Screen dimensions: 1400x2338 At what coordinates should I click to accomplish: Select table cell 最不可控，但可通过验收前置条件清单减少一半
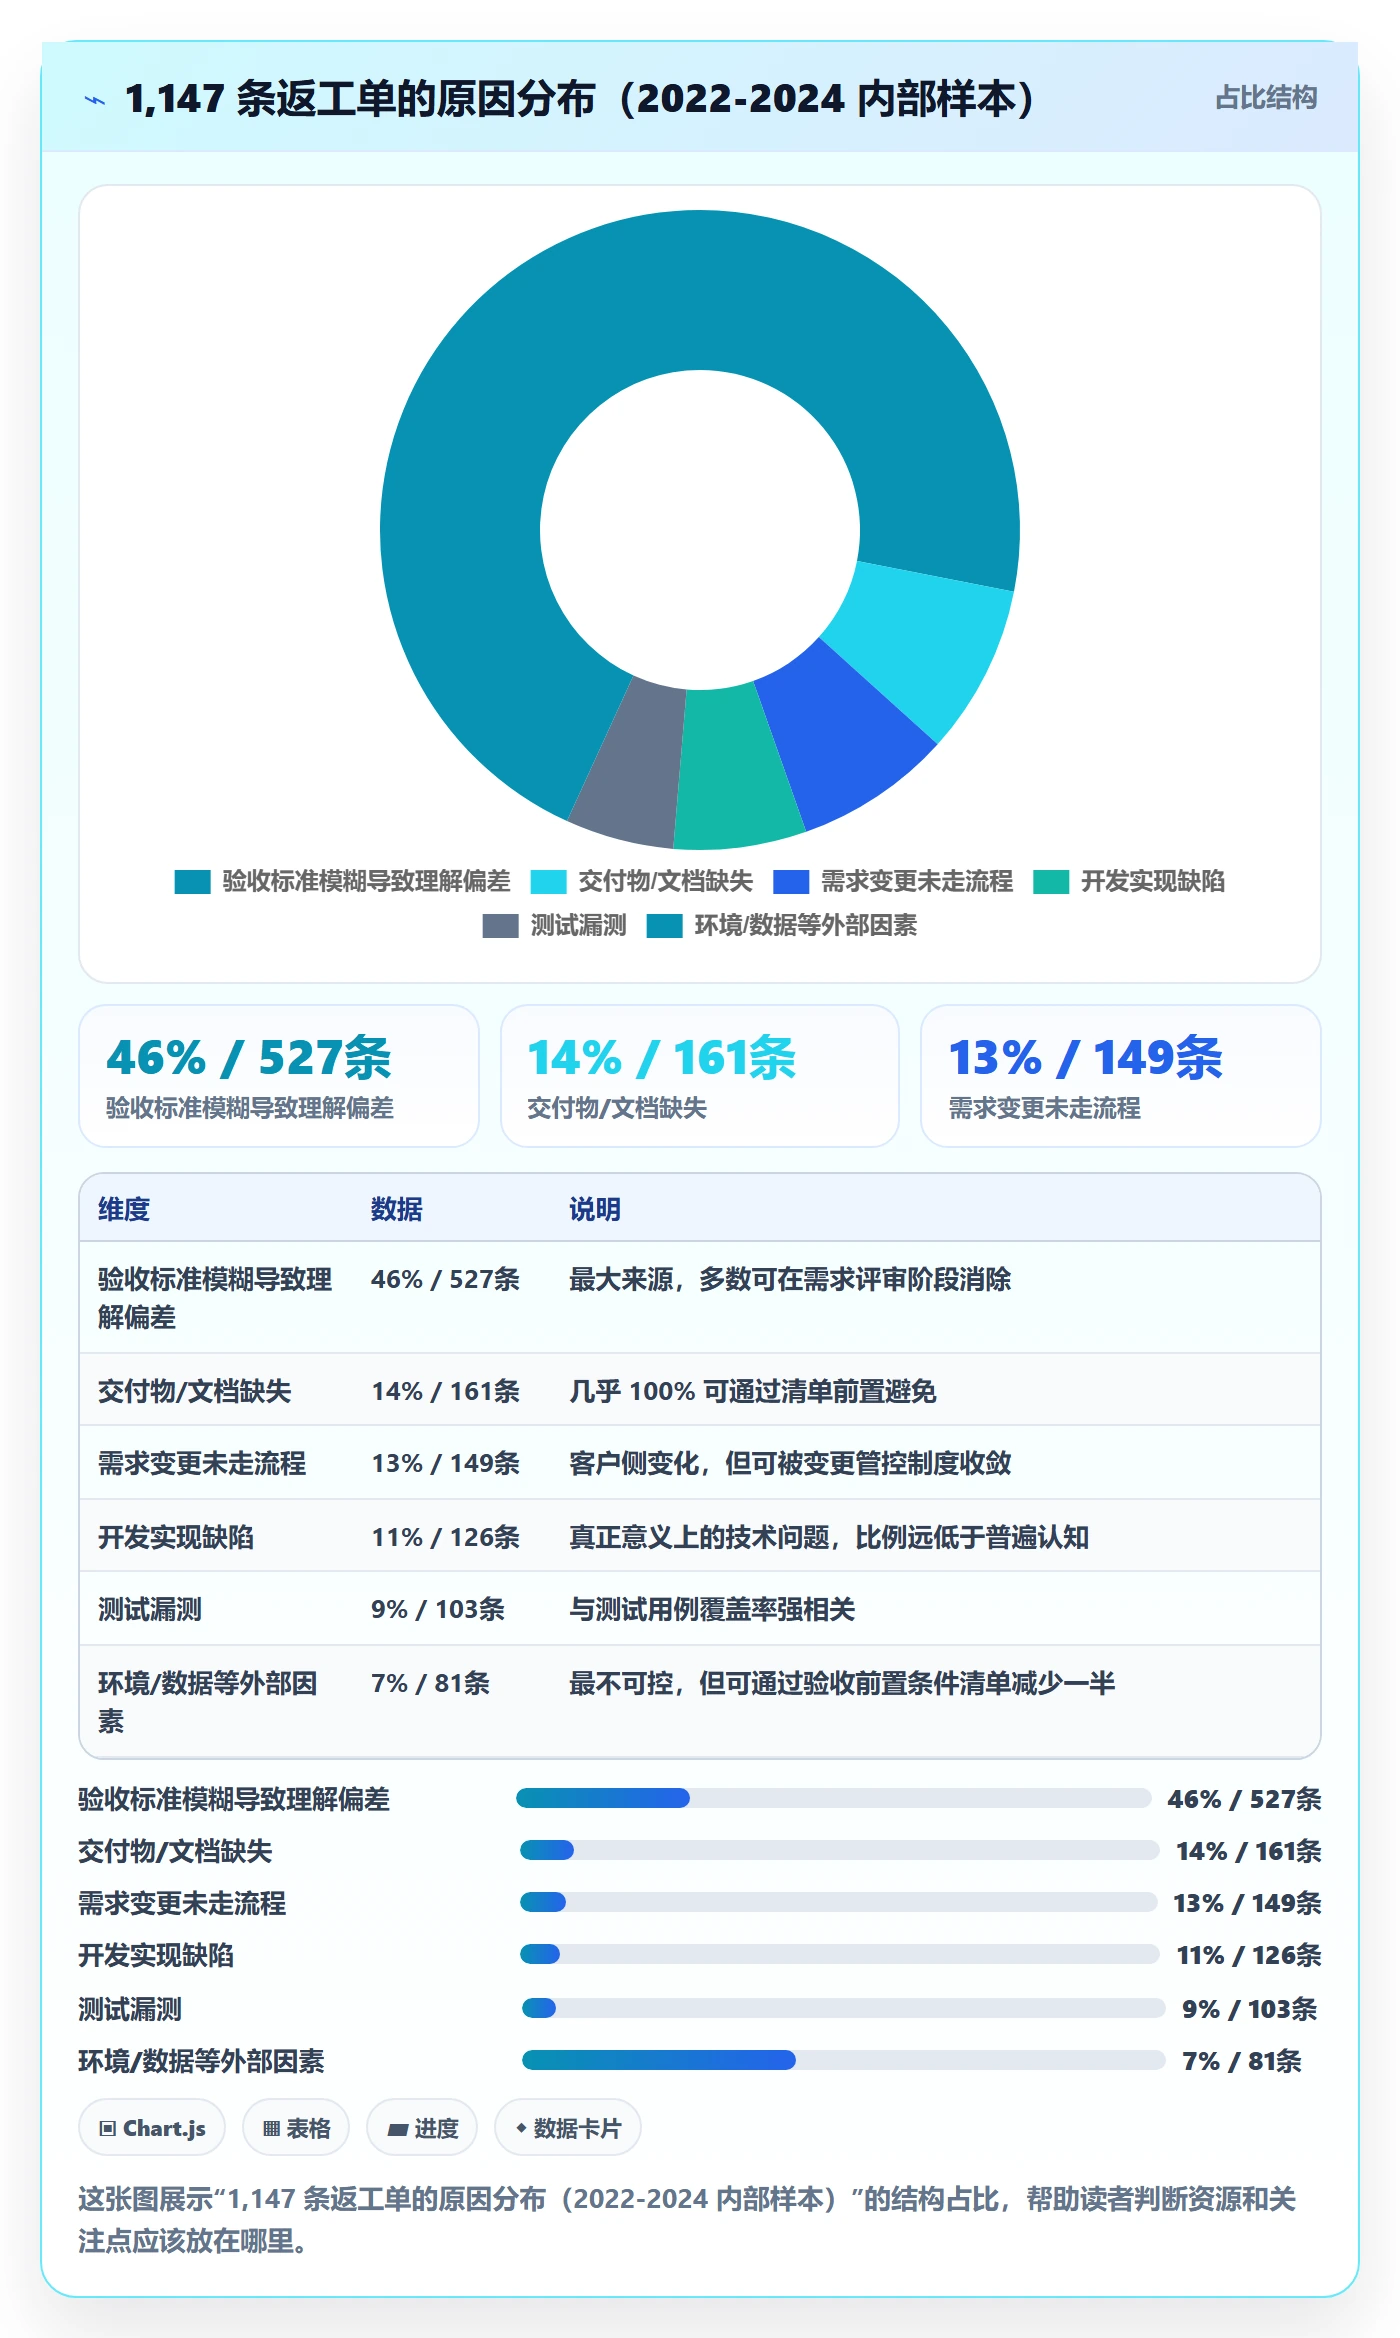(x=842, y=1683)
